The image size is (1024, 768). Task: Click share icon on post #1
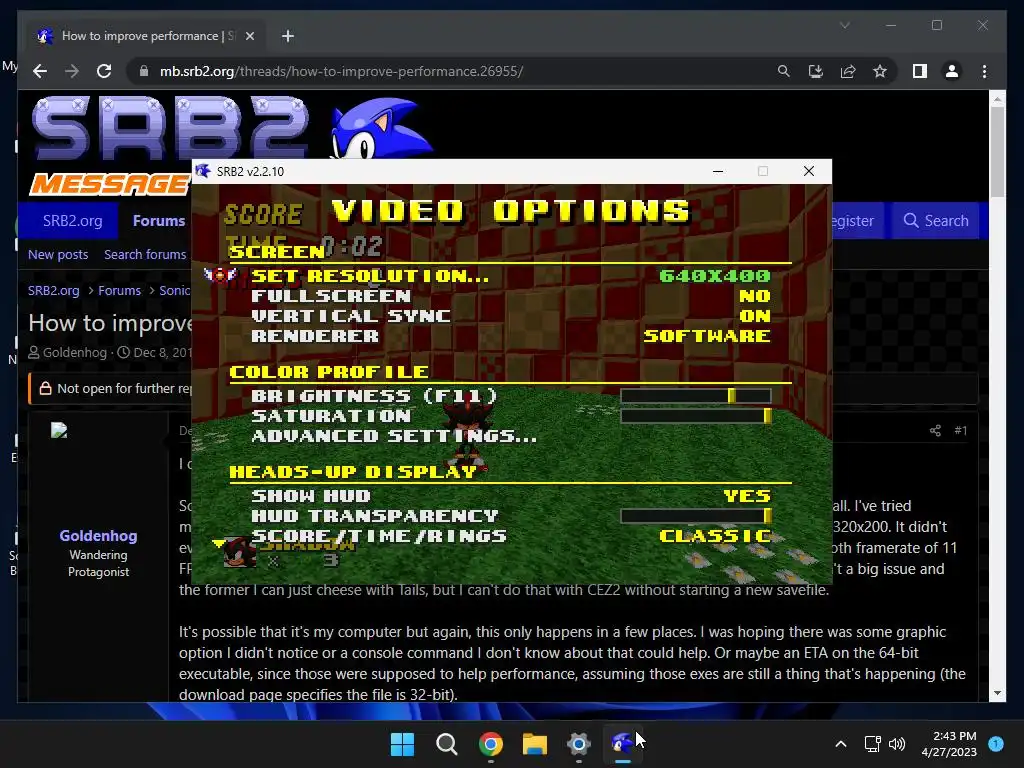tap(935, 430)
